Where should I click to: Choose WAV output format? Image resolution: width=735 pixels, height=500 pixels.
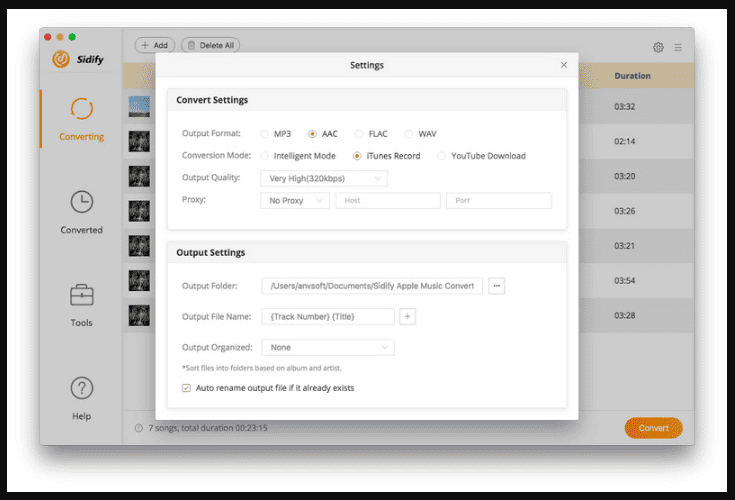pyautogui.click(x=409, y=134)
